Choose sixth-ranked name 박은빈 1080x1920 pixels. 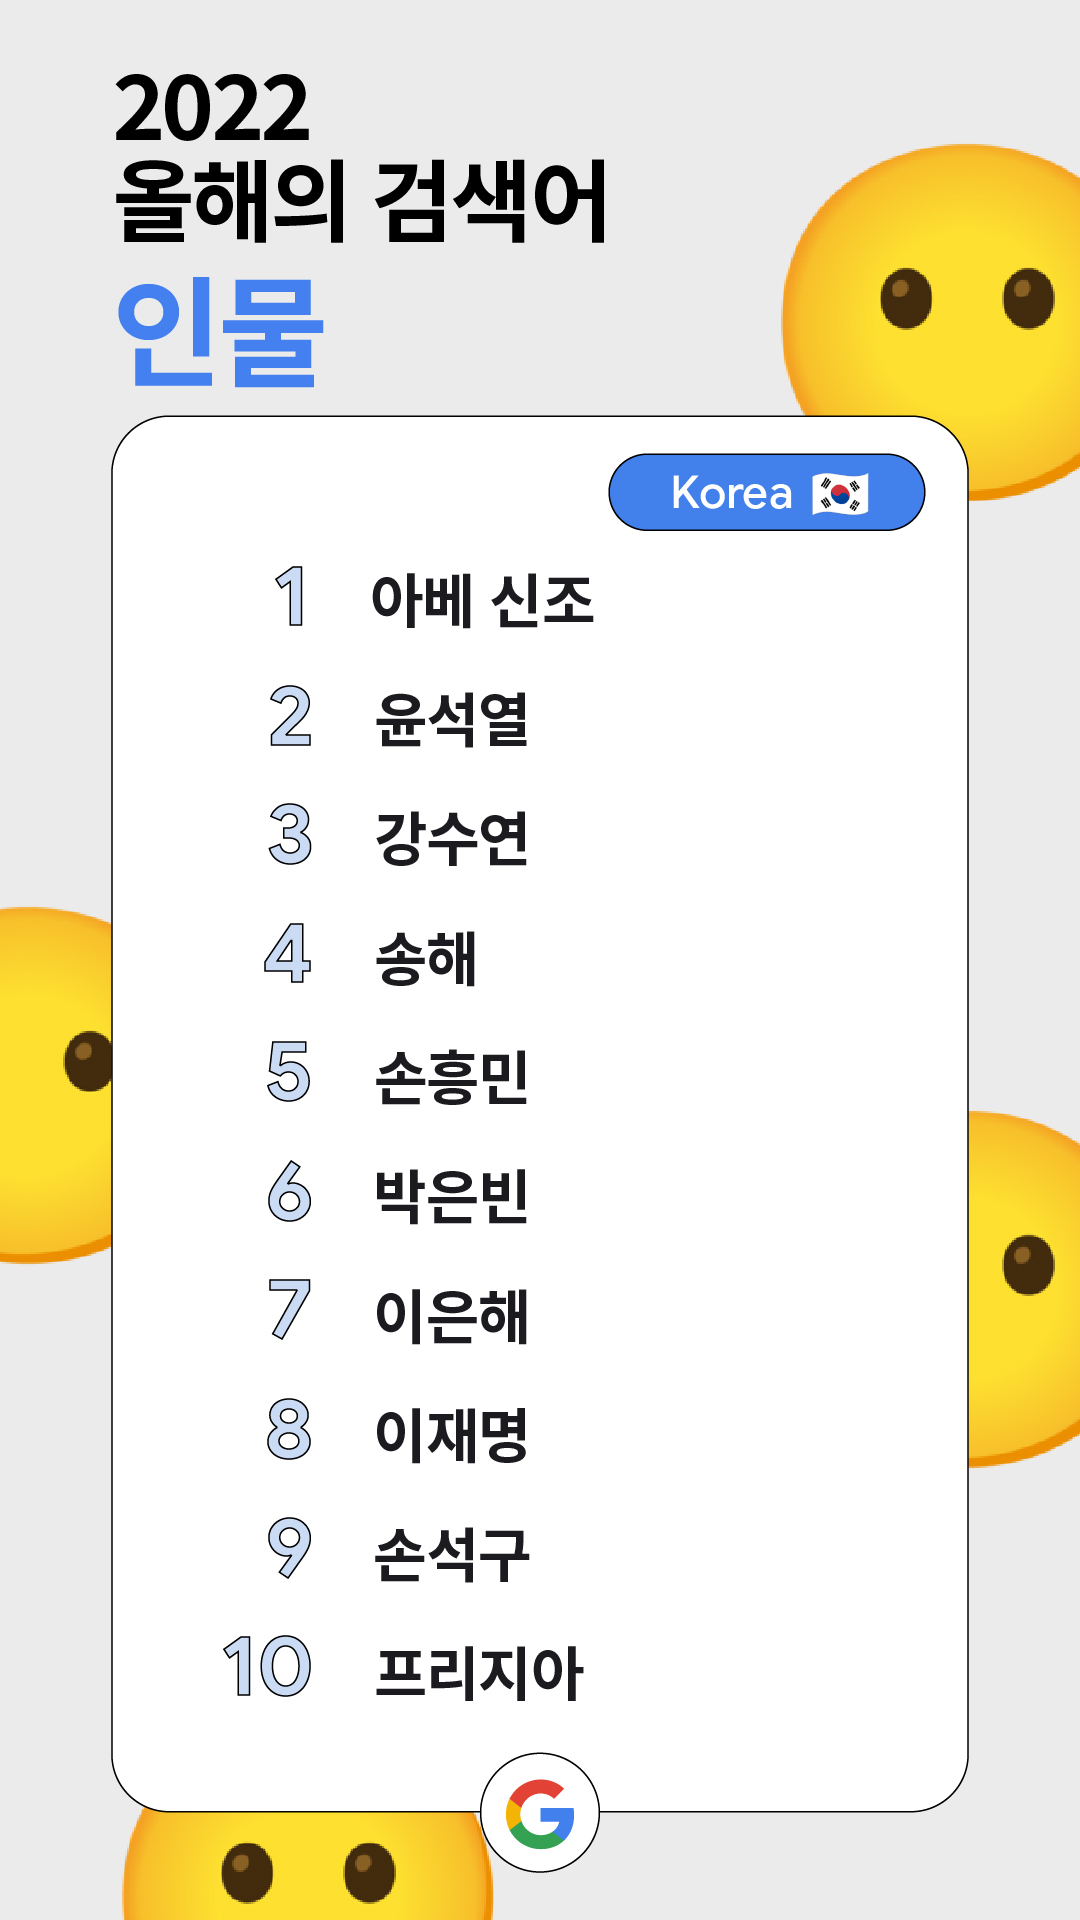tap(451, 1196)
